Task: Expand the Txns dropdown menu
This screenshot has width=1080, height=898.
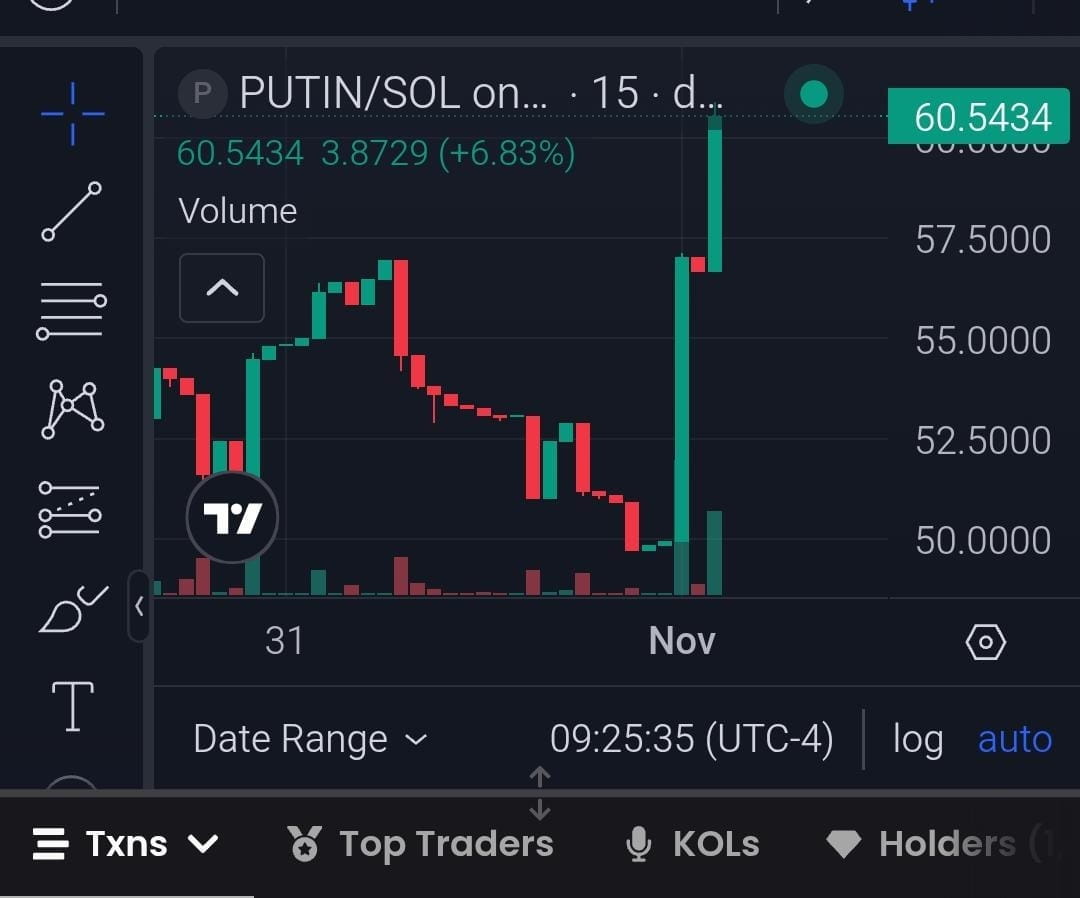Action: [126, 844]
